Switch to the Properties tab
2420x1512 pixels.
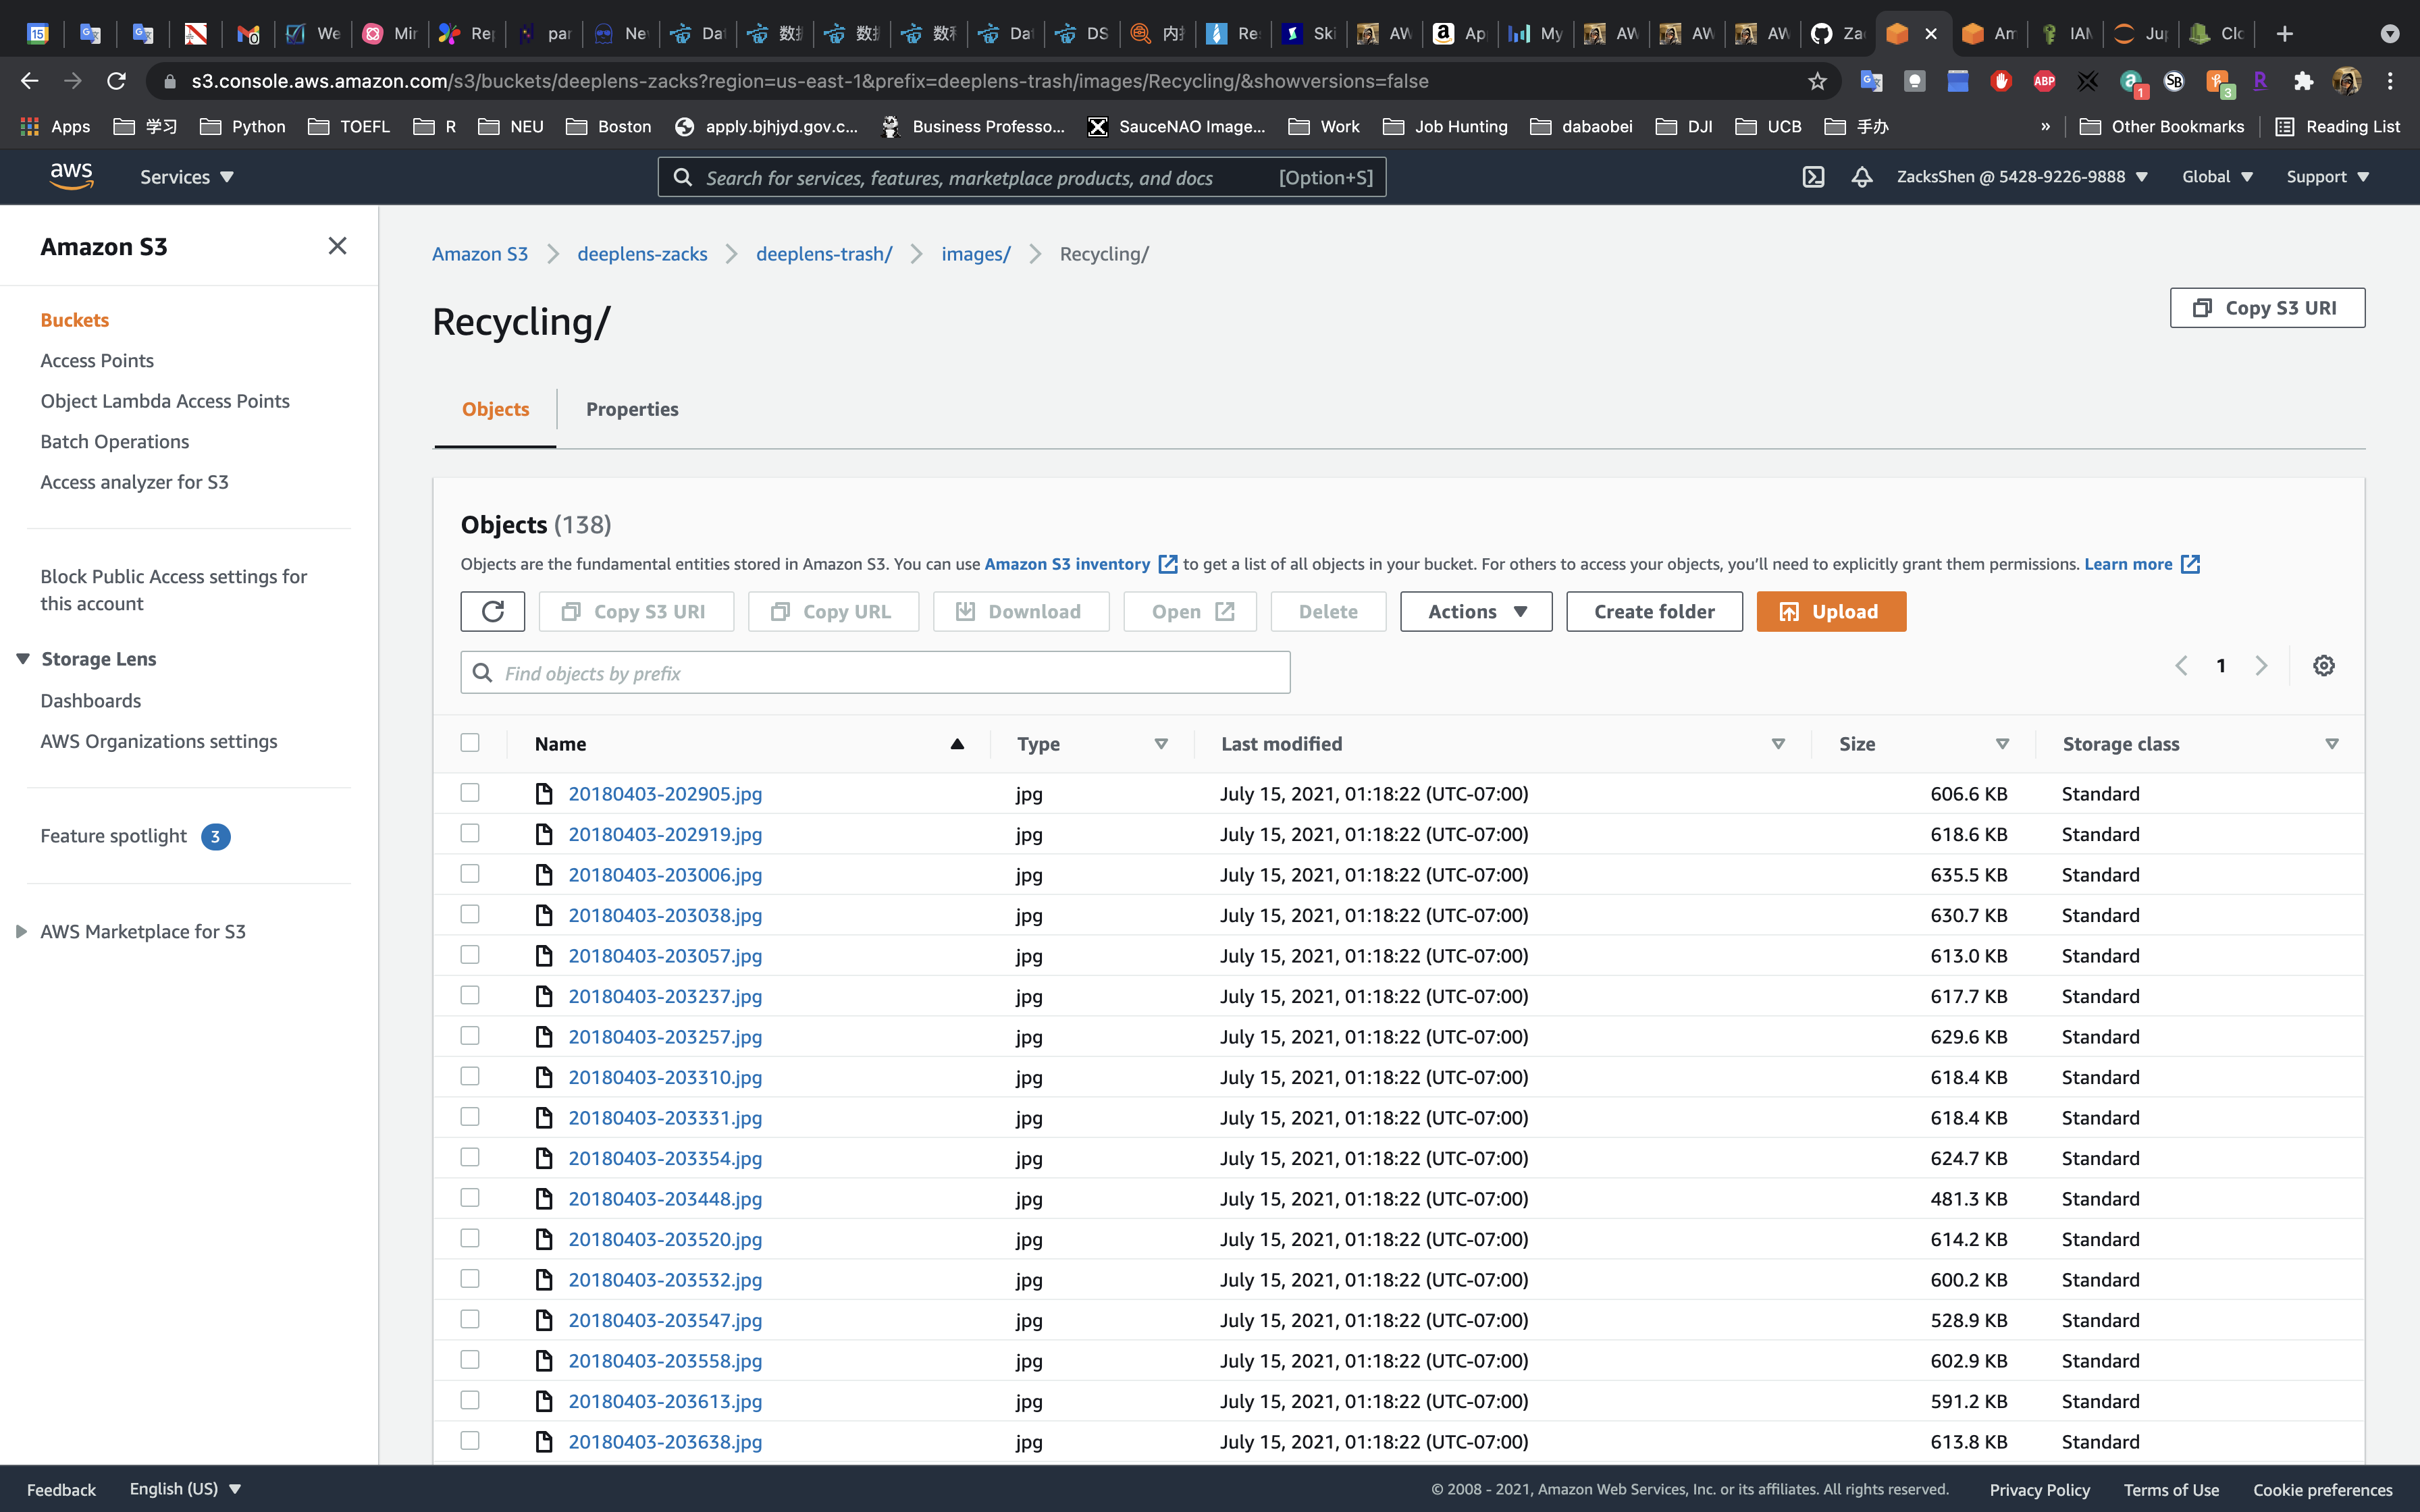point(631,409)
